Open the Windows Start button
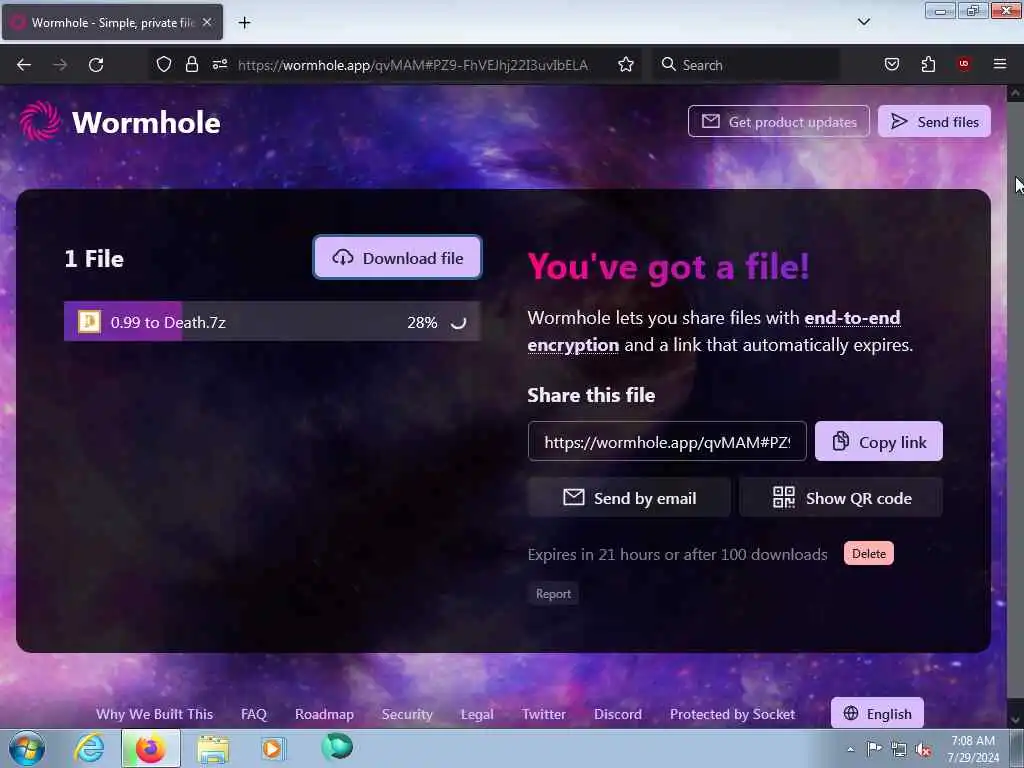The width and height of the screenshot is (1024, 768). (x=27, y=748)
